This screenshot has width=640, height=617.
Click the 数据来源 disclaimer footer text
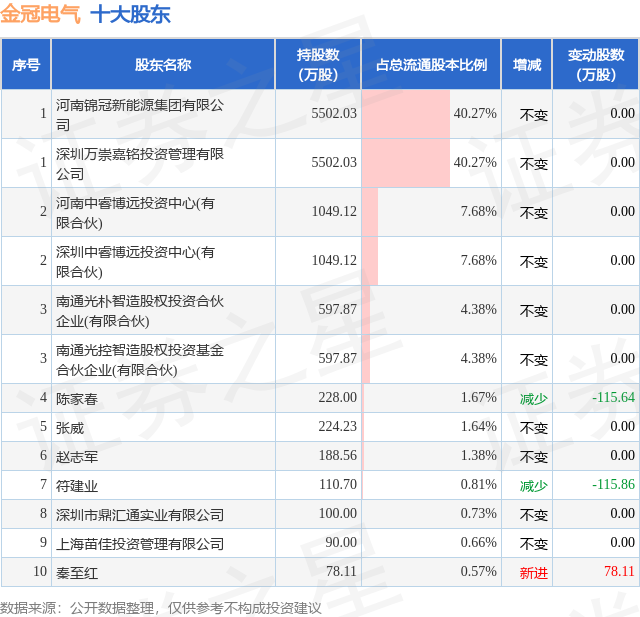pos(161,608)
